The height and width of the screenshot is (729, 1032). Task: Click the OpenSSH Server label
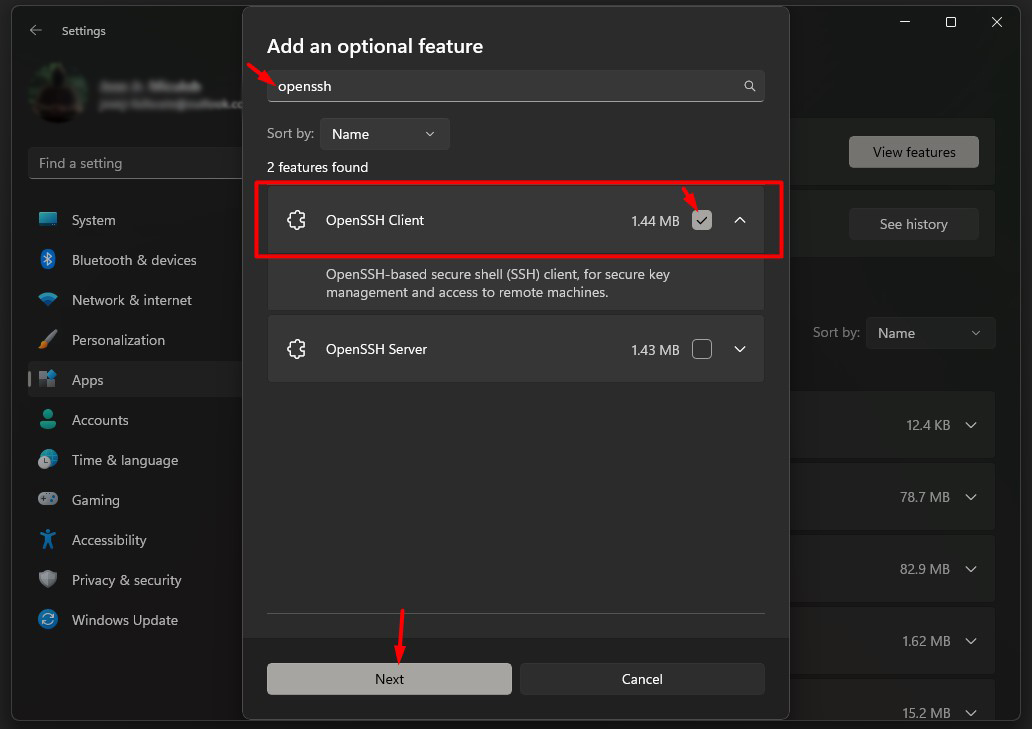(376, 349)
